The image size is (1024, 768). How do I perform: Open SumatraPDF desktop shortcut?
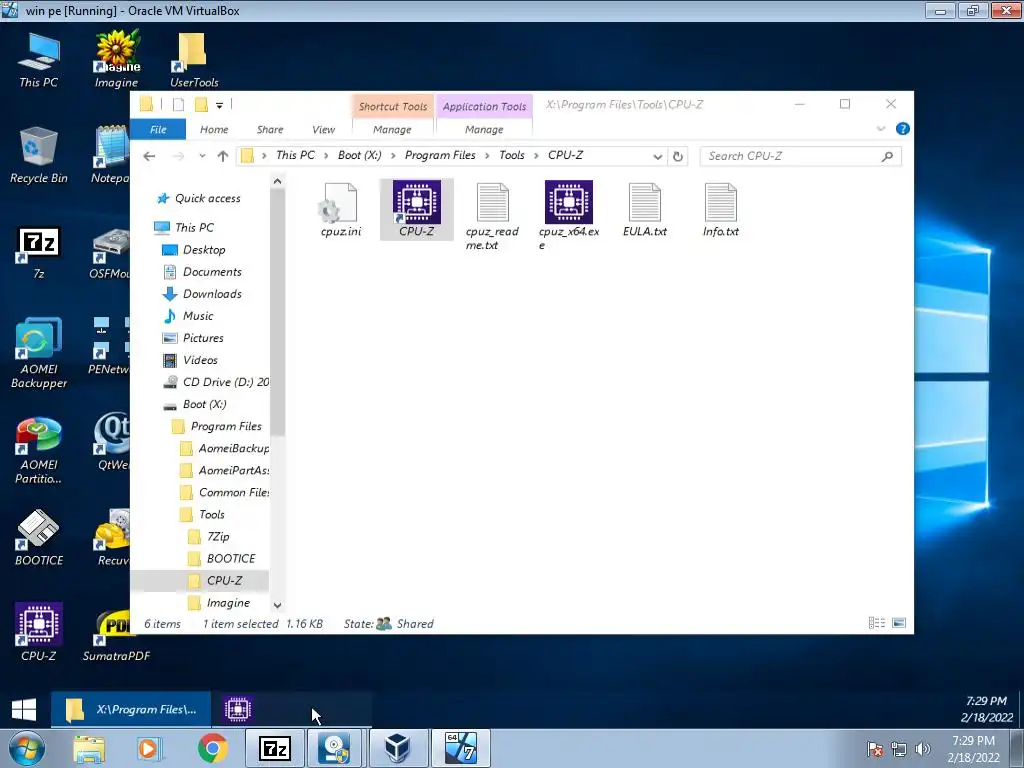point(116,635)
